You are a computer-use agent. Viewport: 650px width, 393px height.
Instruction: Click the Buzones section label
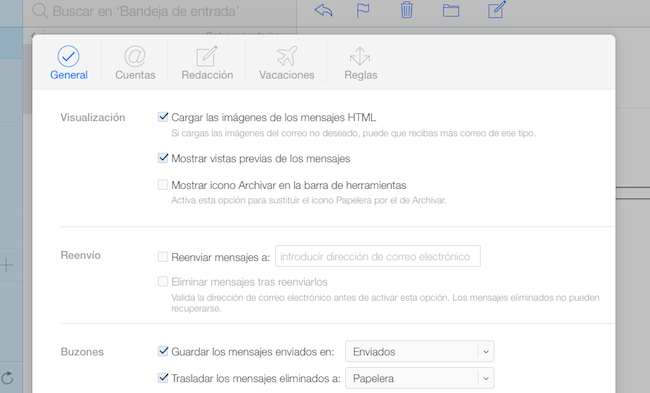tap(82, 352)
